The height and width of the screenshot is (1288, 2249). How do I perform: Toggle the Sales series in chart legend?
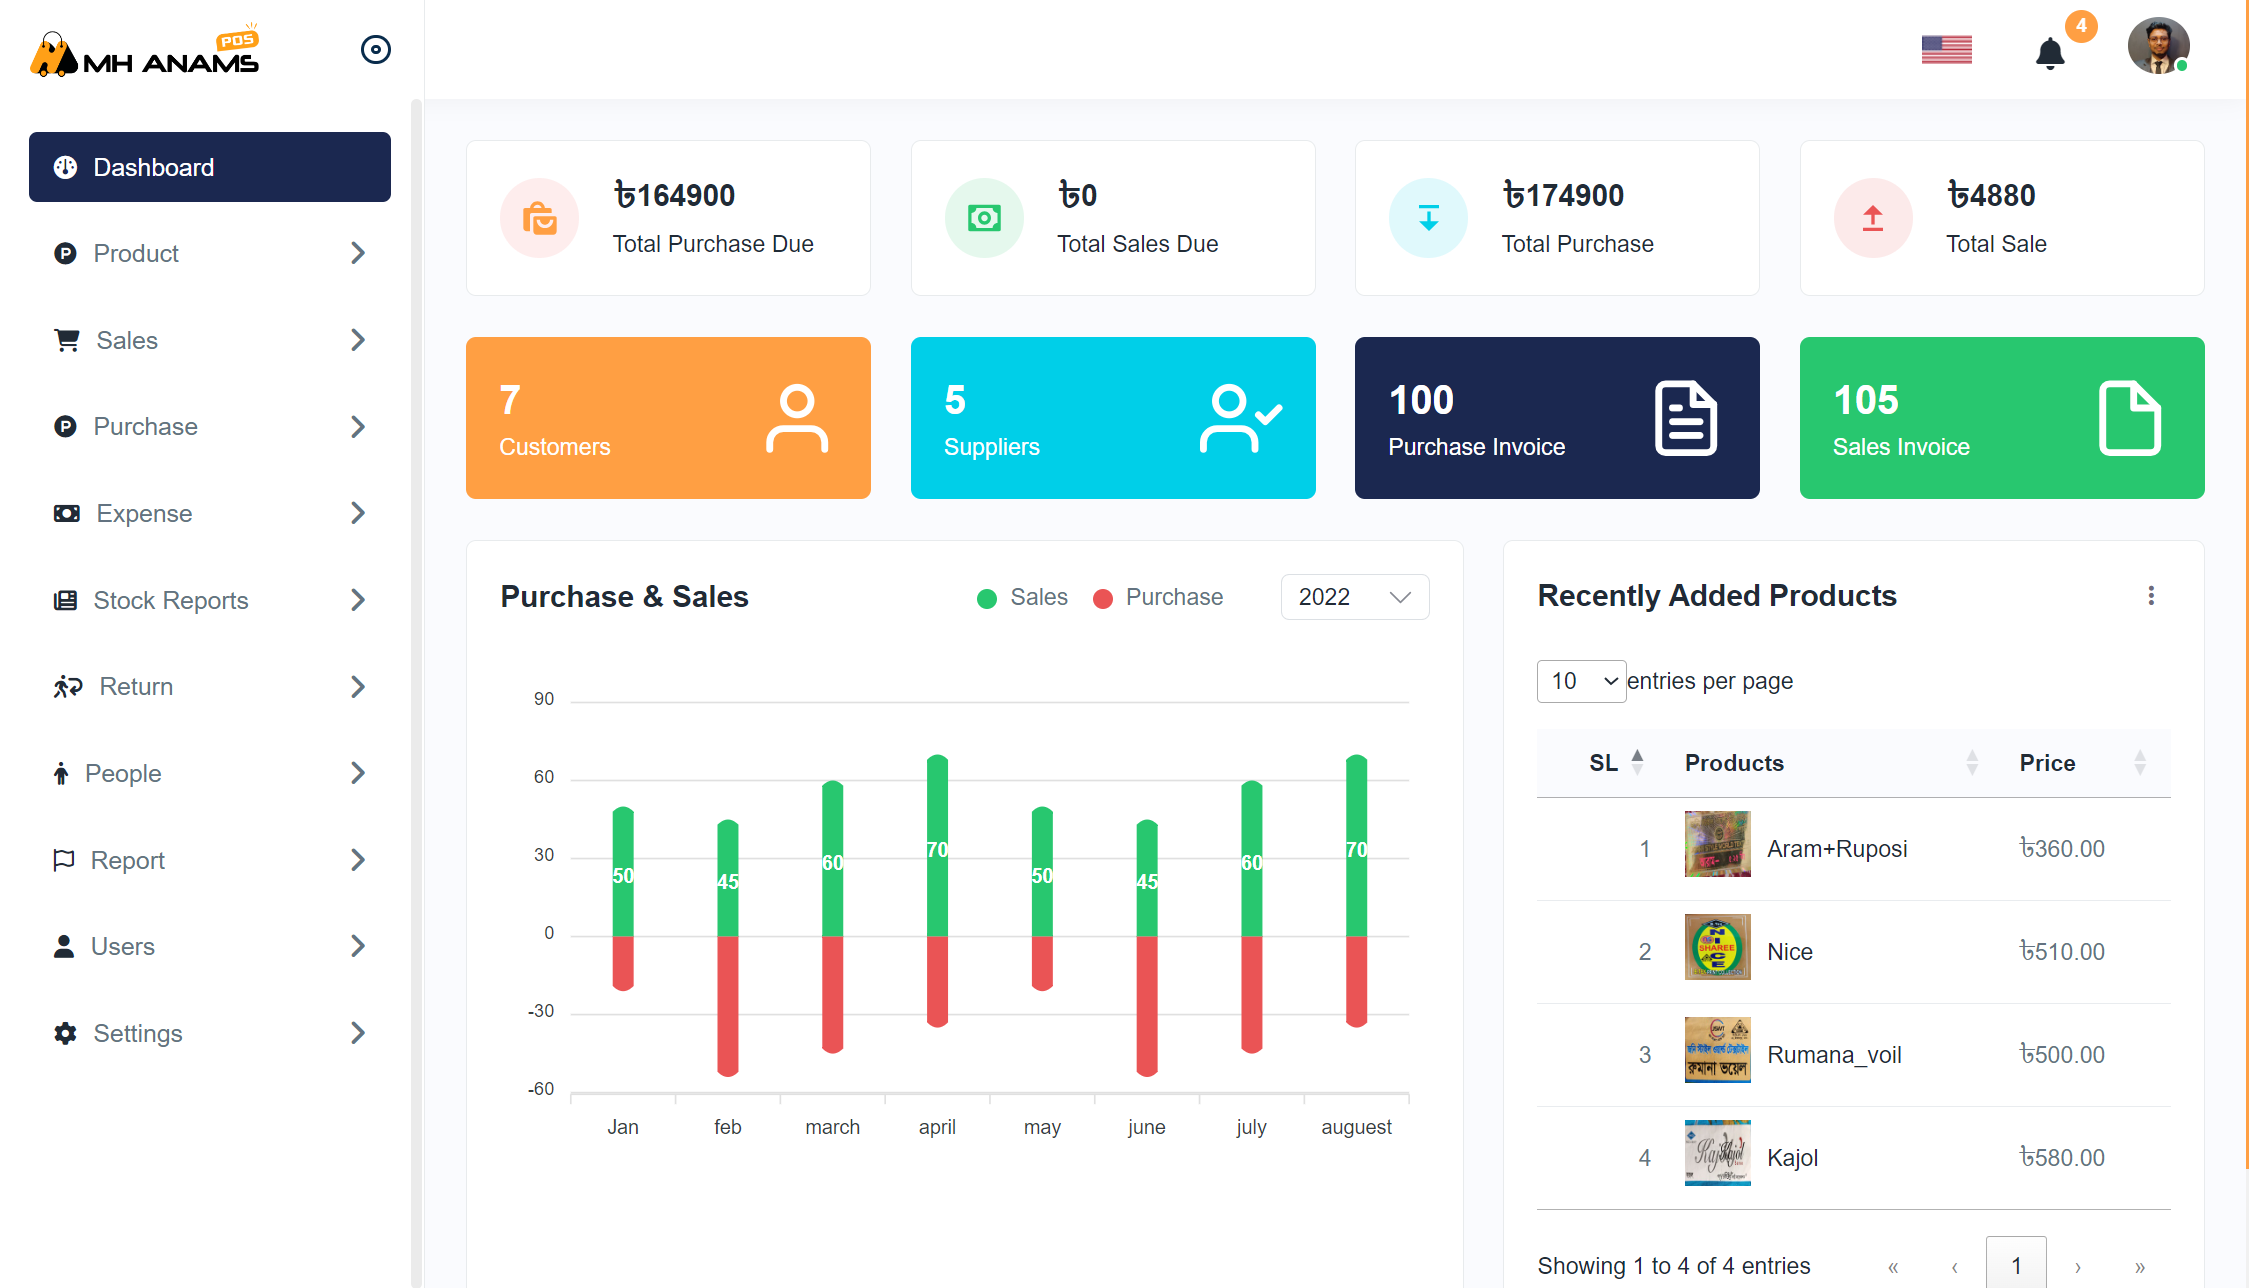(x=1023, y=597)
